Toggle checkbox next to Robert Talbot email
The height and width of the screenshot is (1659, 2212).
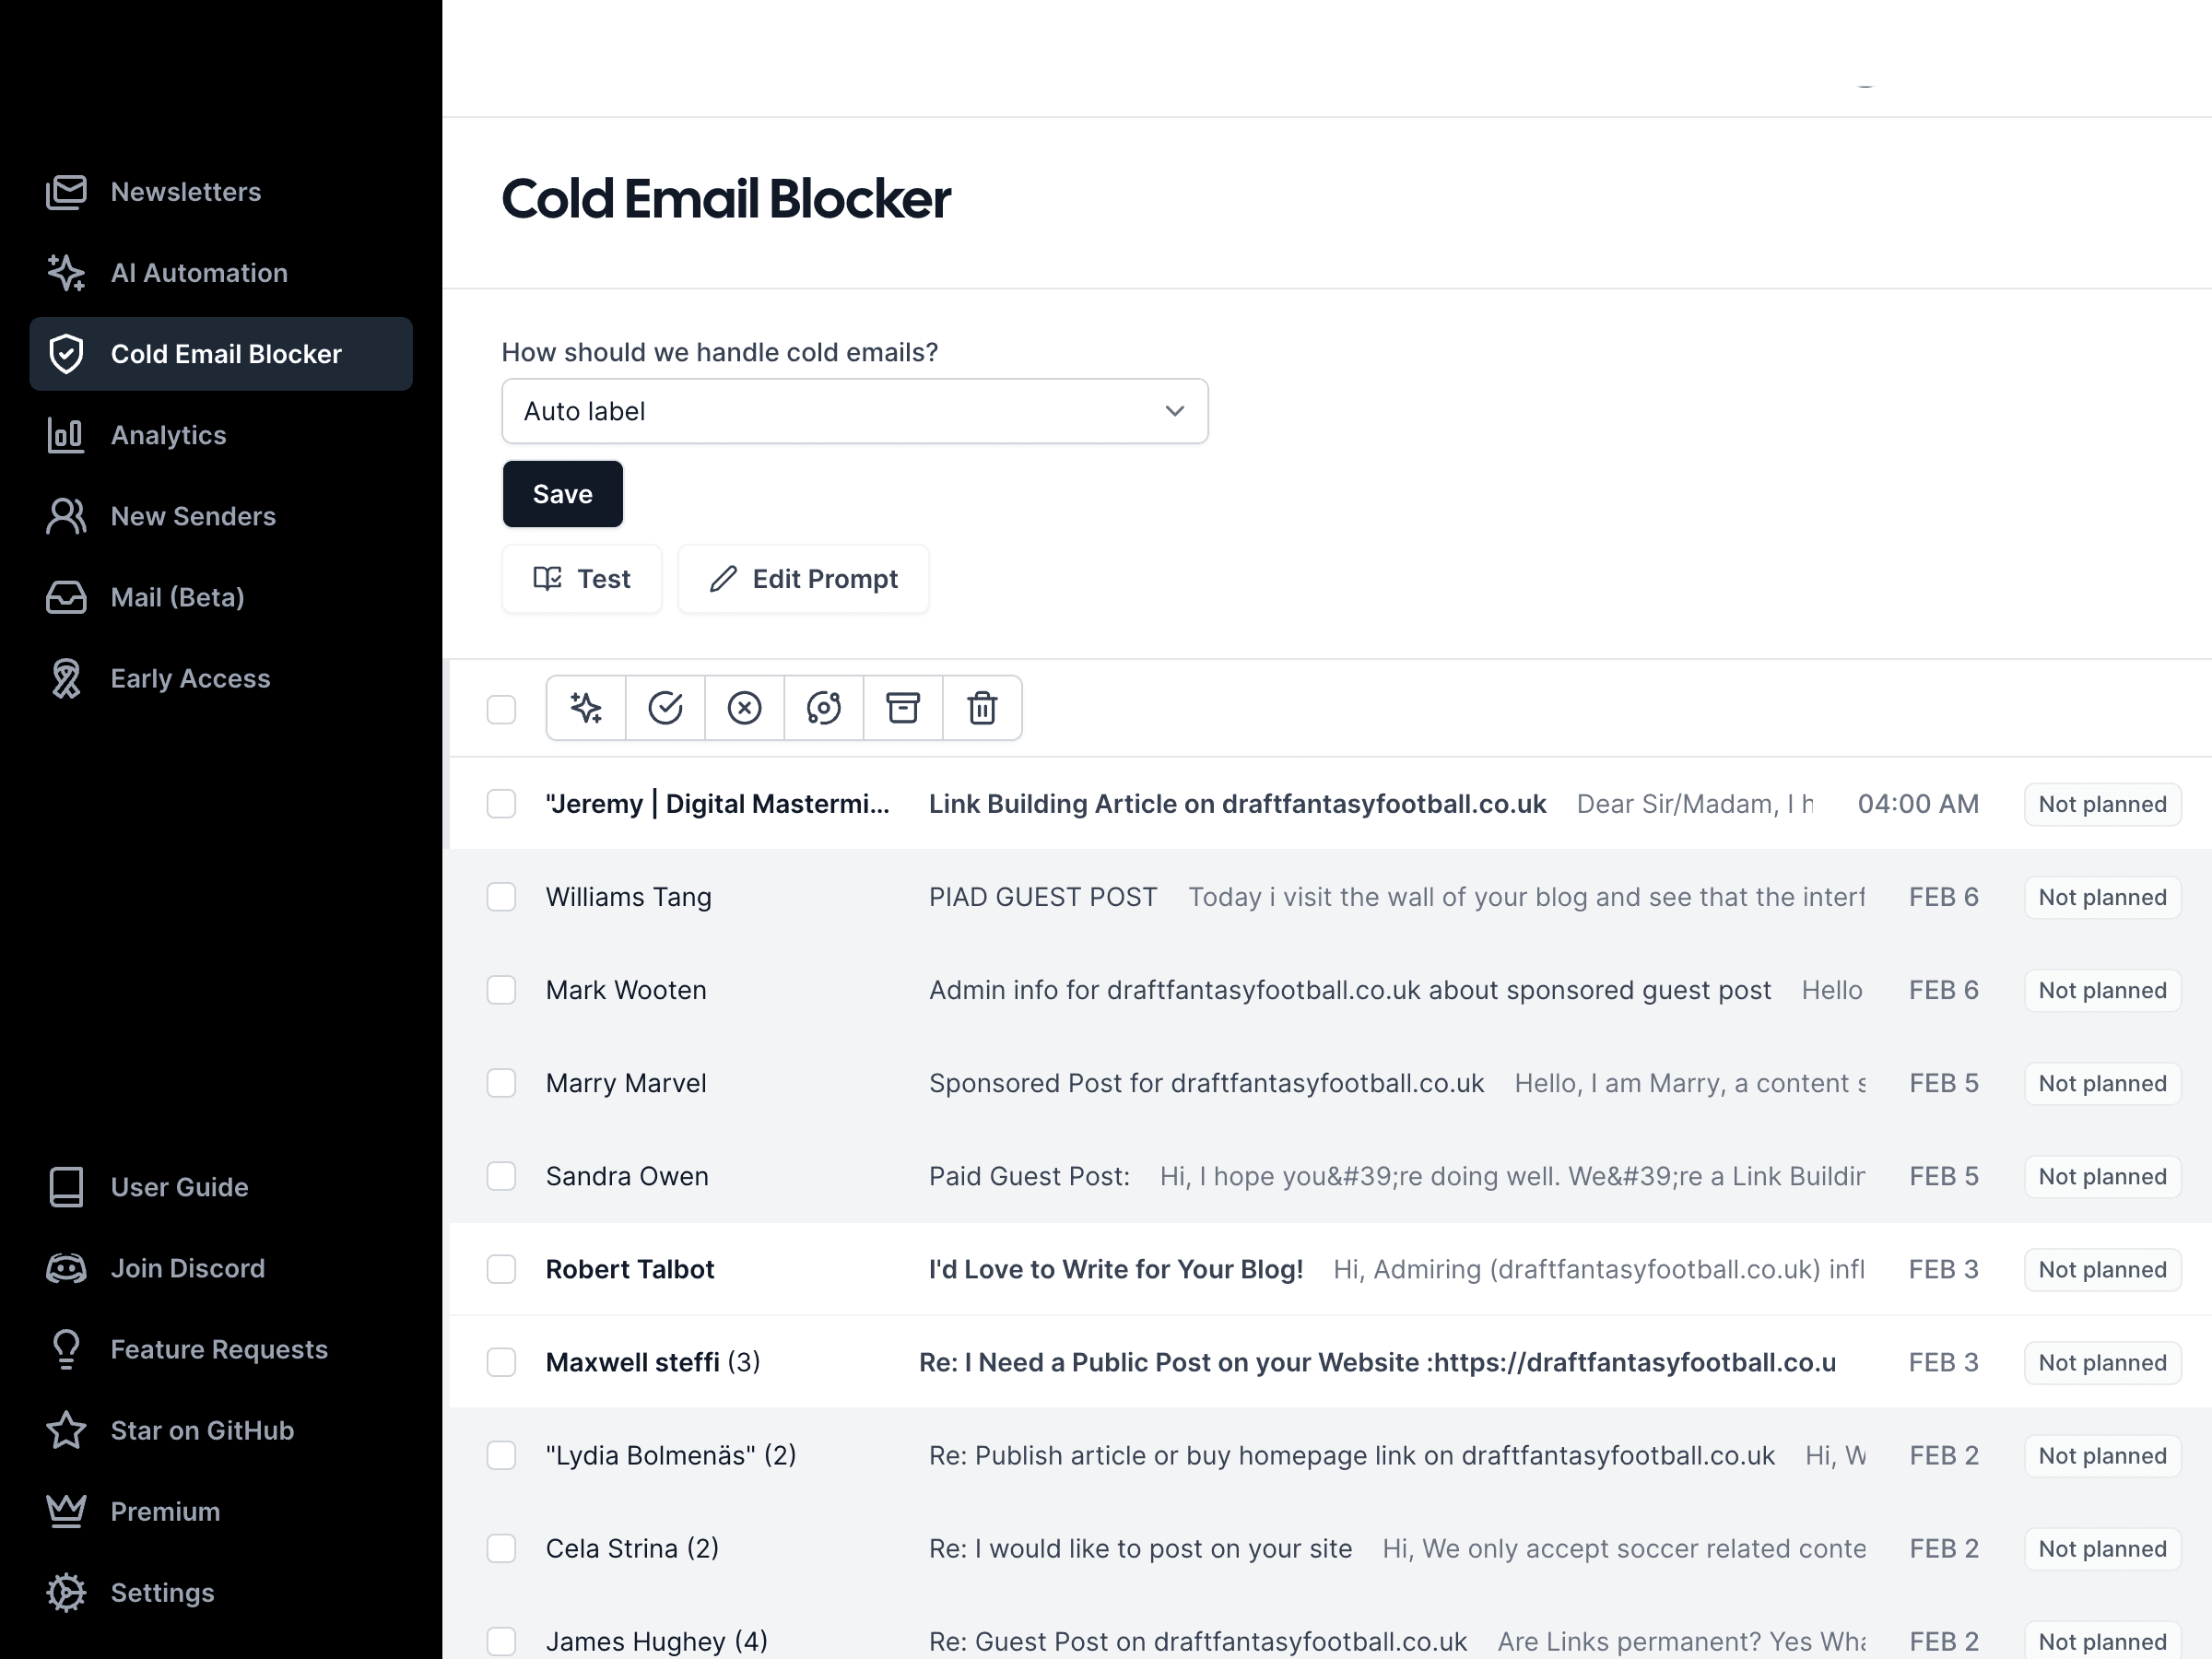(500, 1268)
